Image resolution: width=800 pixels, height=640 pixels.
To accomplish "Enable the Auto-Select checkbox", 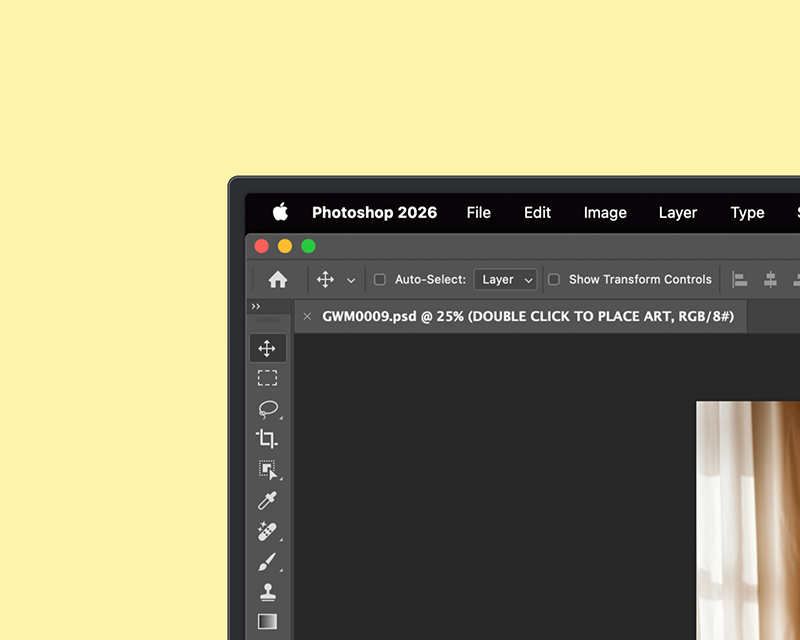I will [x=380, y=279].
